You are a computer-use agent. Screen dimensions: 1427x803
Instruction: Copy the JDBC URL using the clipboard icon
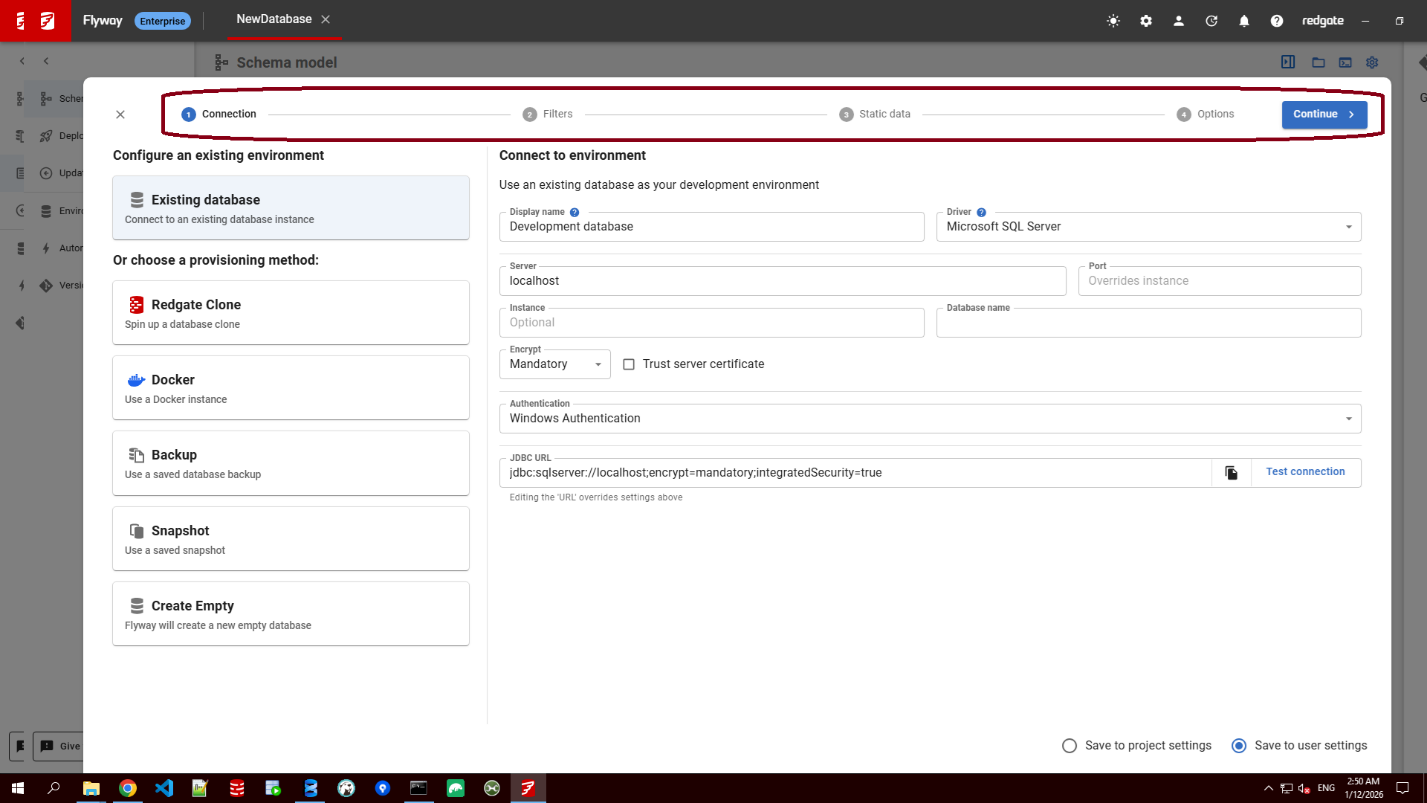[x=1230, y=472]
